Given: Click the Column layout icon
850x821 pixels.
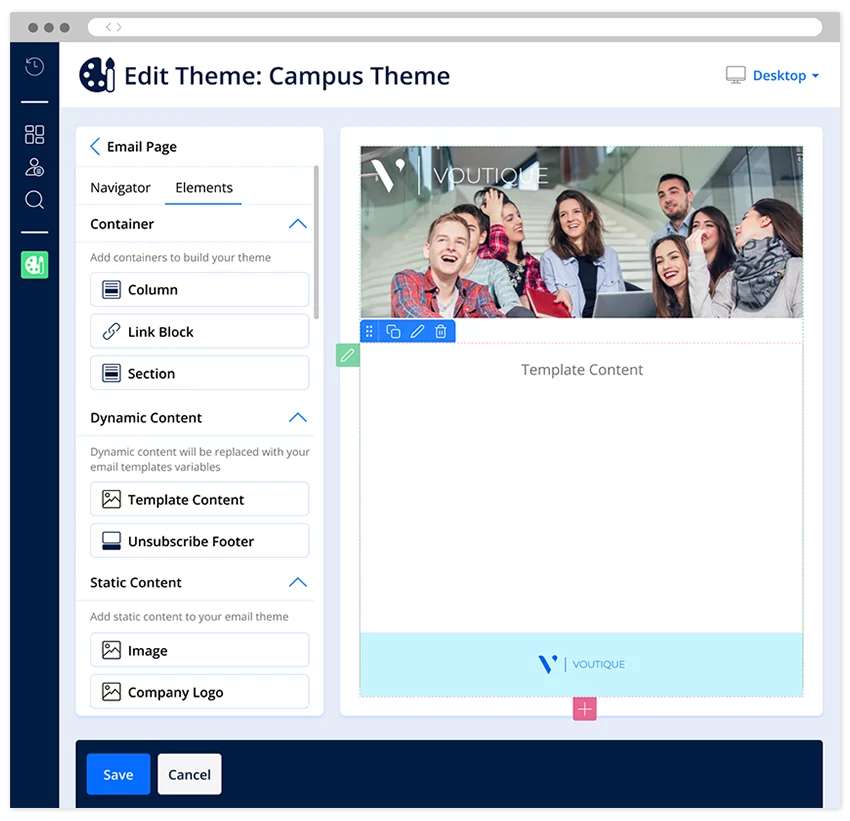Looking at the screenshot, I should pyautogui.click(x=111, y=289).
